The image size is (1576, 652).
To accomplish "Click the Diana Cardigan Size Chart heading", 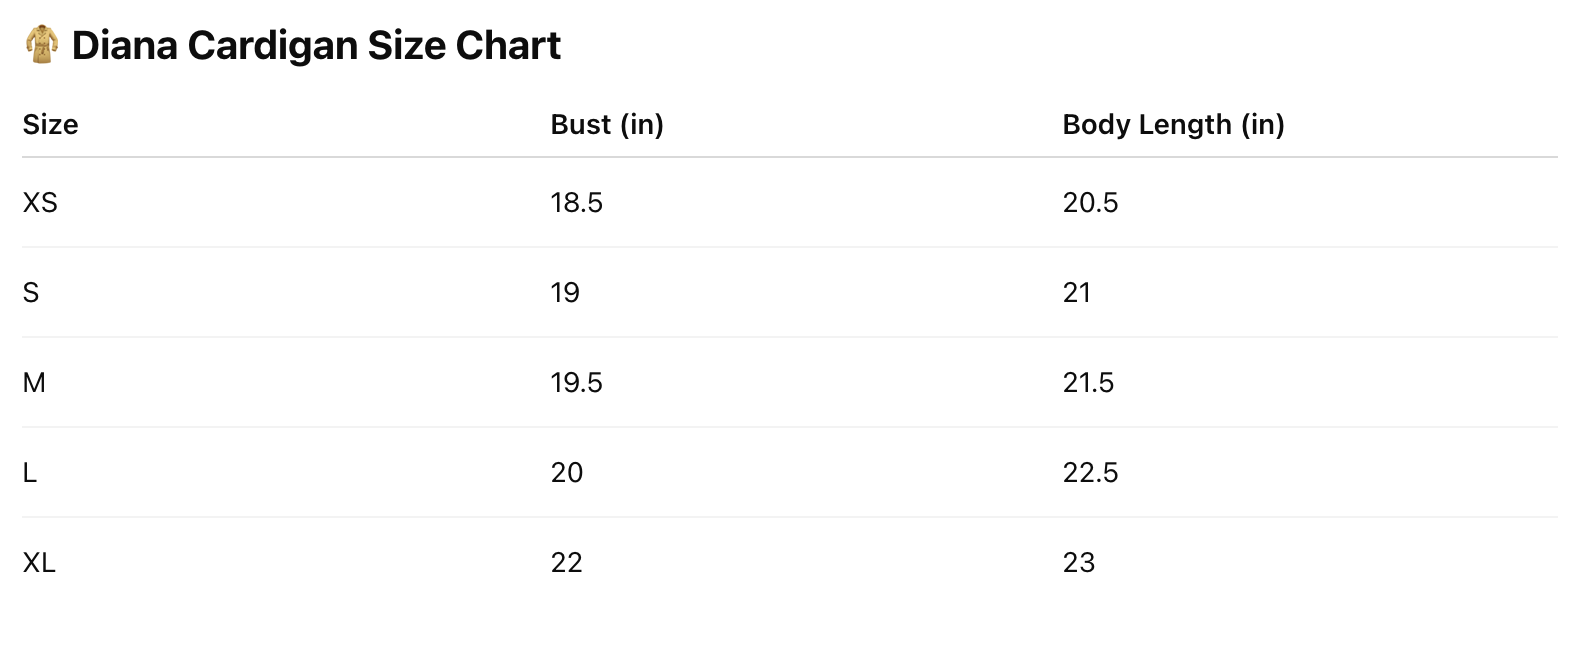I will click(316, 46).
